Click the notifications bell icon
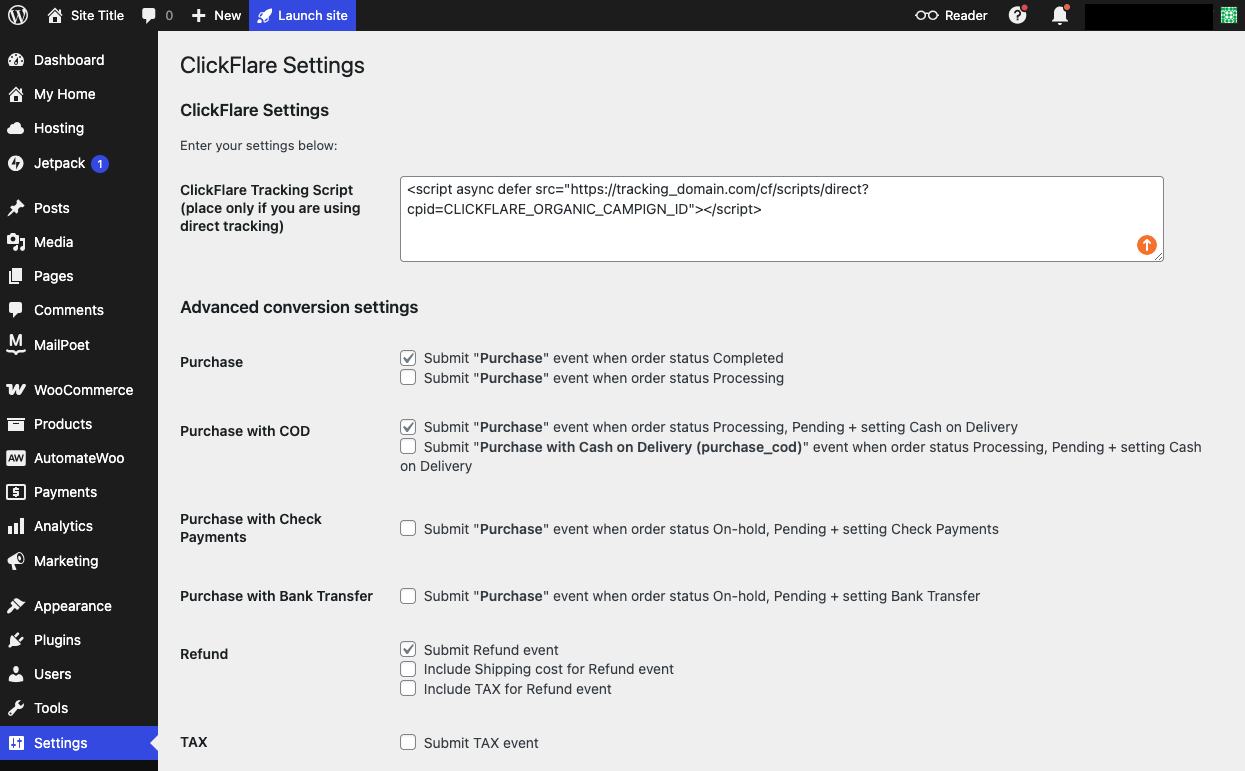This screenshot has width=1245, height=771. point(1059,15)
